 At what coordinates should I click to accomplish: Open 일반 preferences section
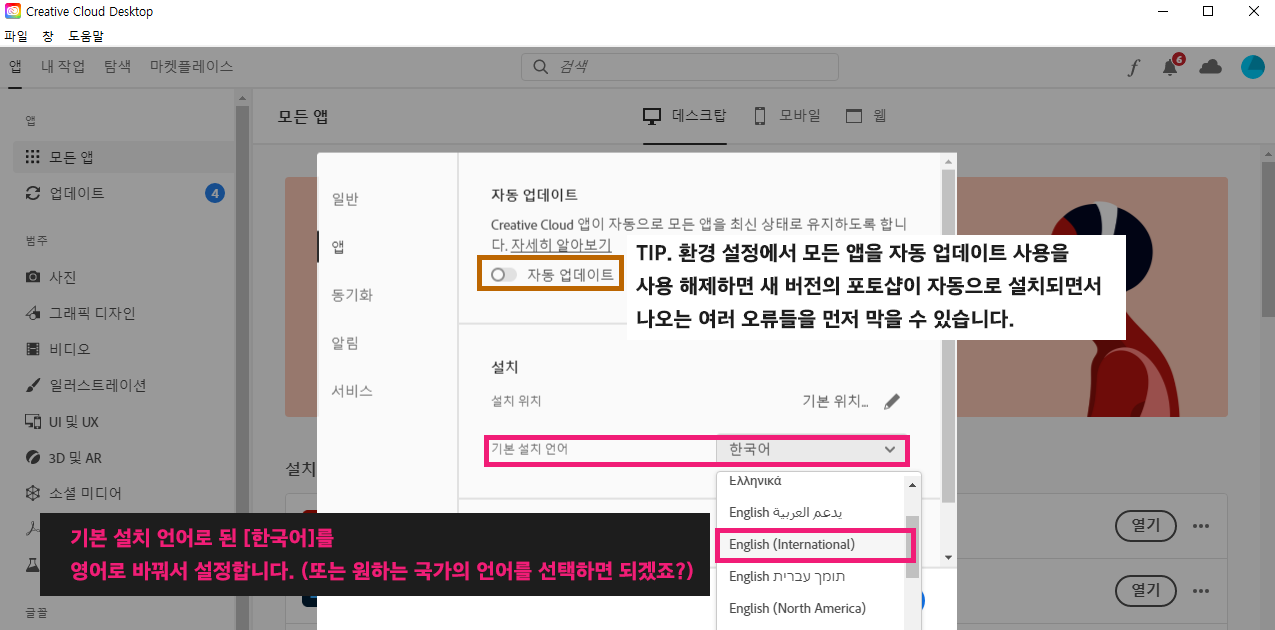click(x=345, y=199)
